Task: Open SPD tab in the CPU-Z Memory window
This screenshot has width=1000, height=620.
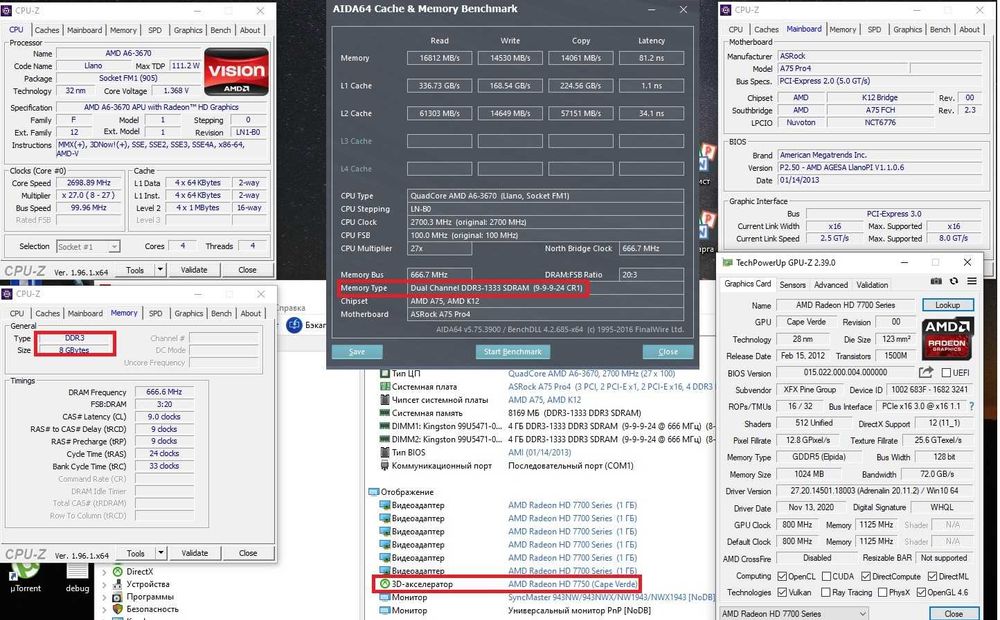Action: 156,313
